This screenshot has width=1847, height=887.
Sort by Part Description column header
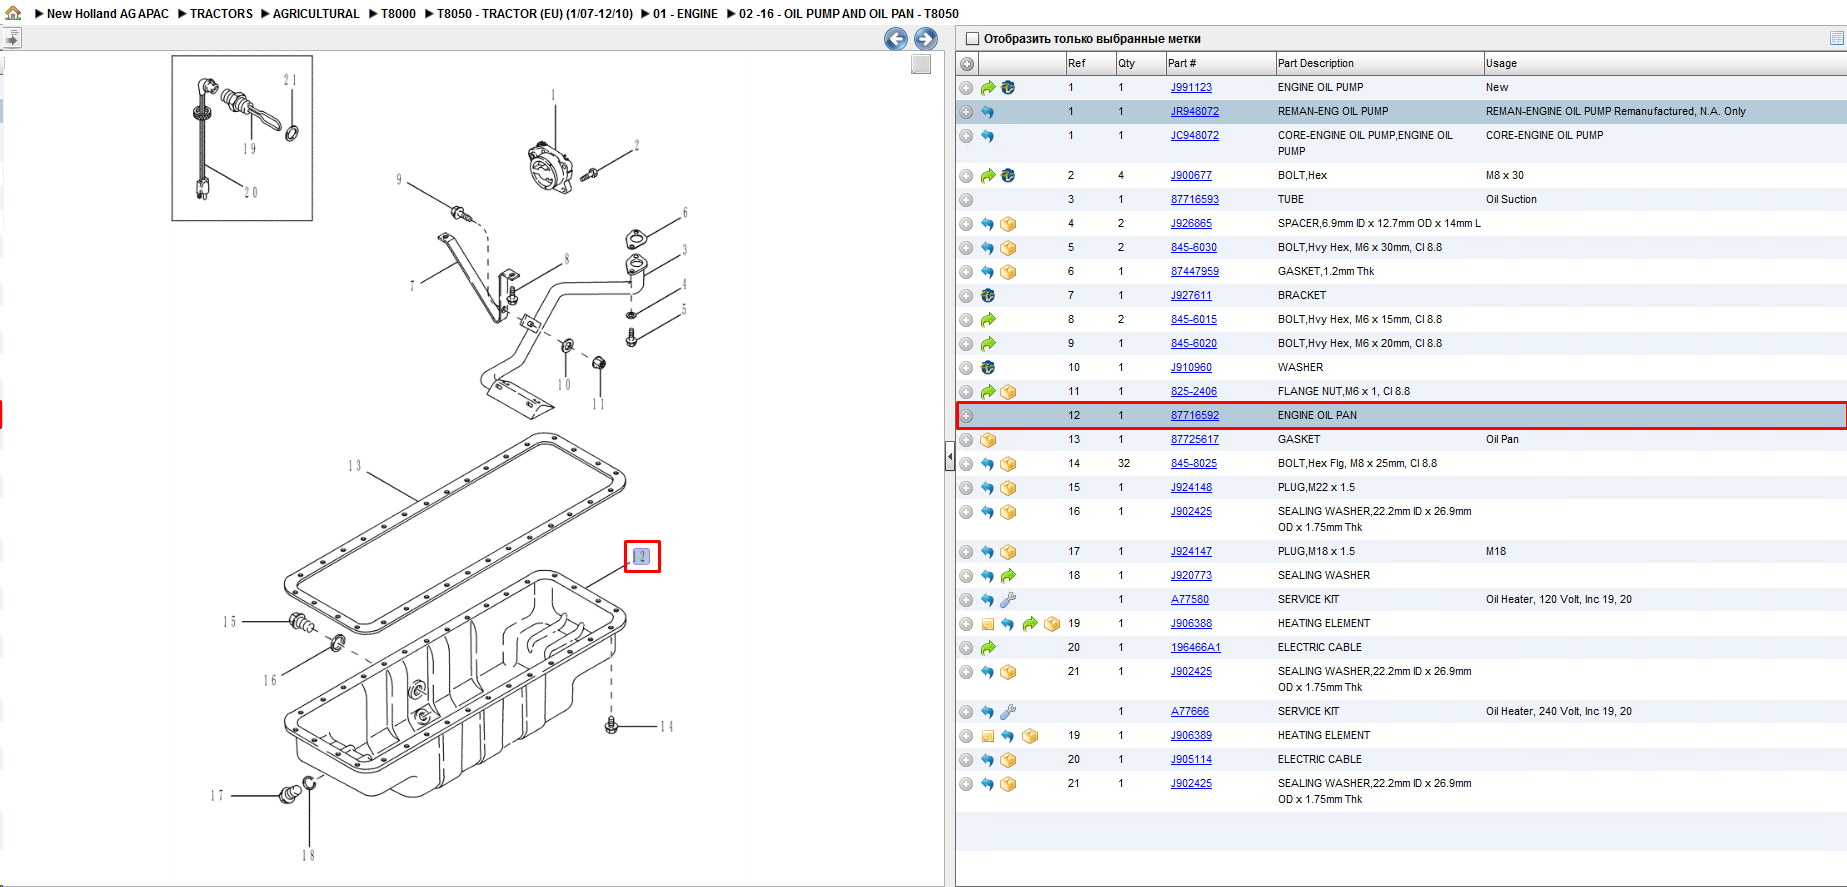(x=1379, y=63)
